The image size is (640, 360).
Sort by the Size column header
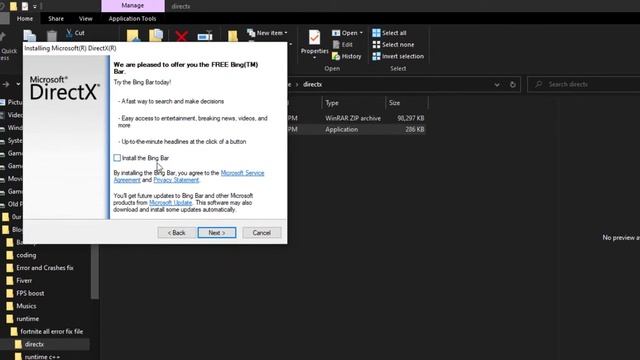point(407,103)
